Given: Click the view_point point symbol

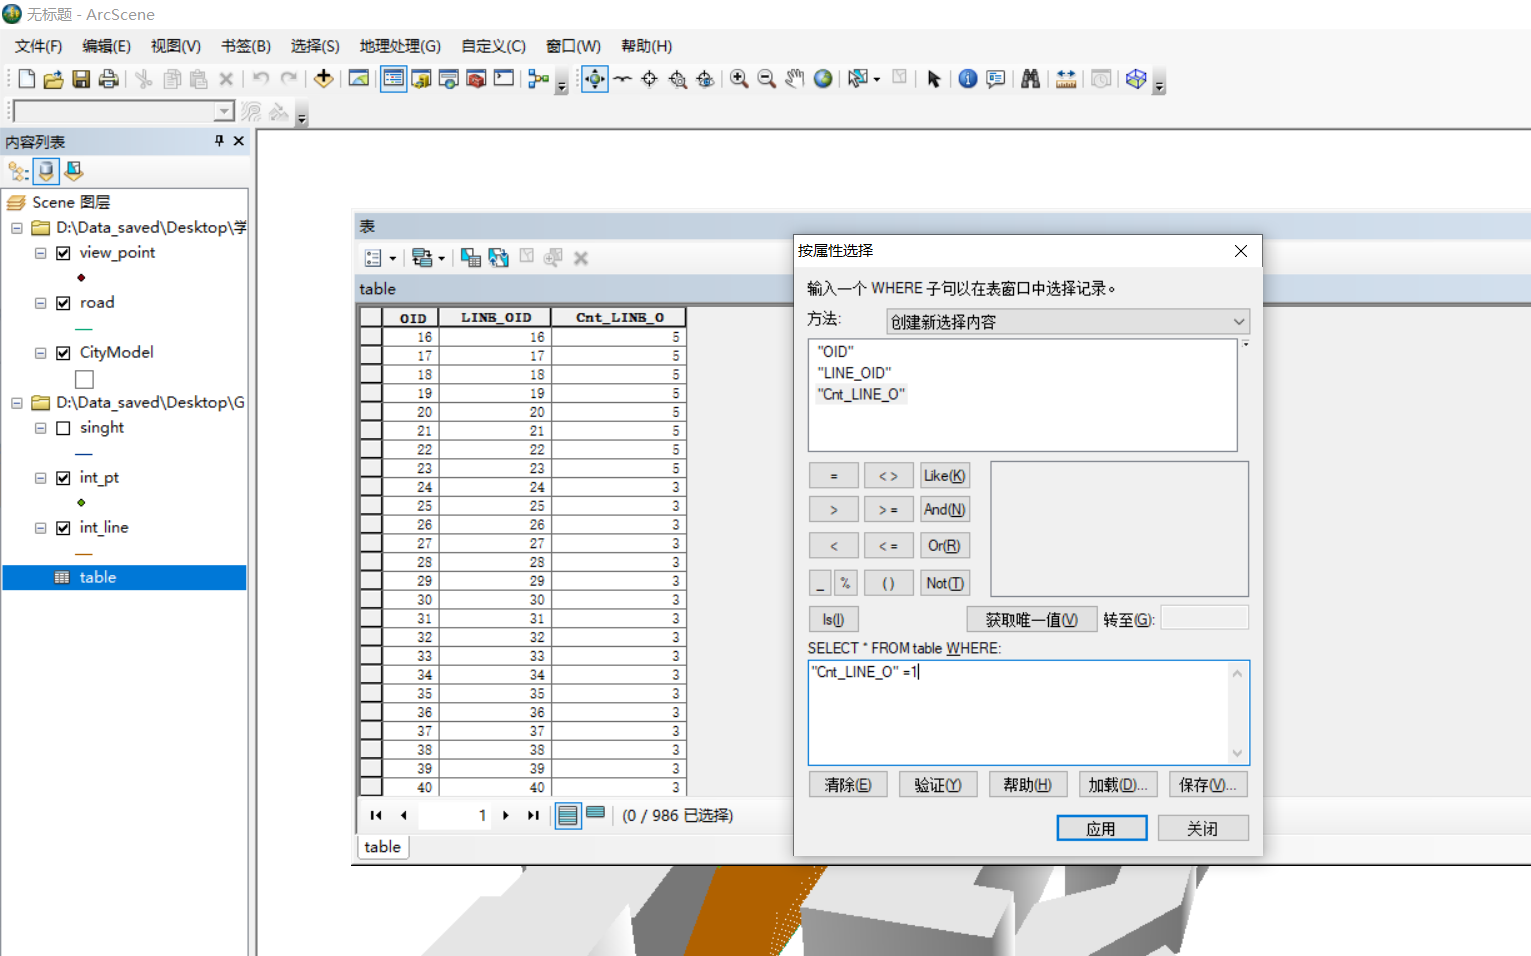Looking at the screenshot, I should 81,277.
